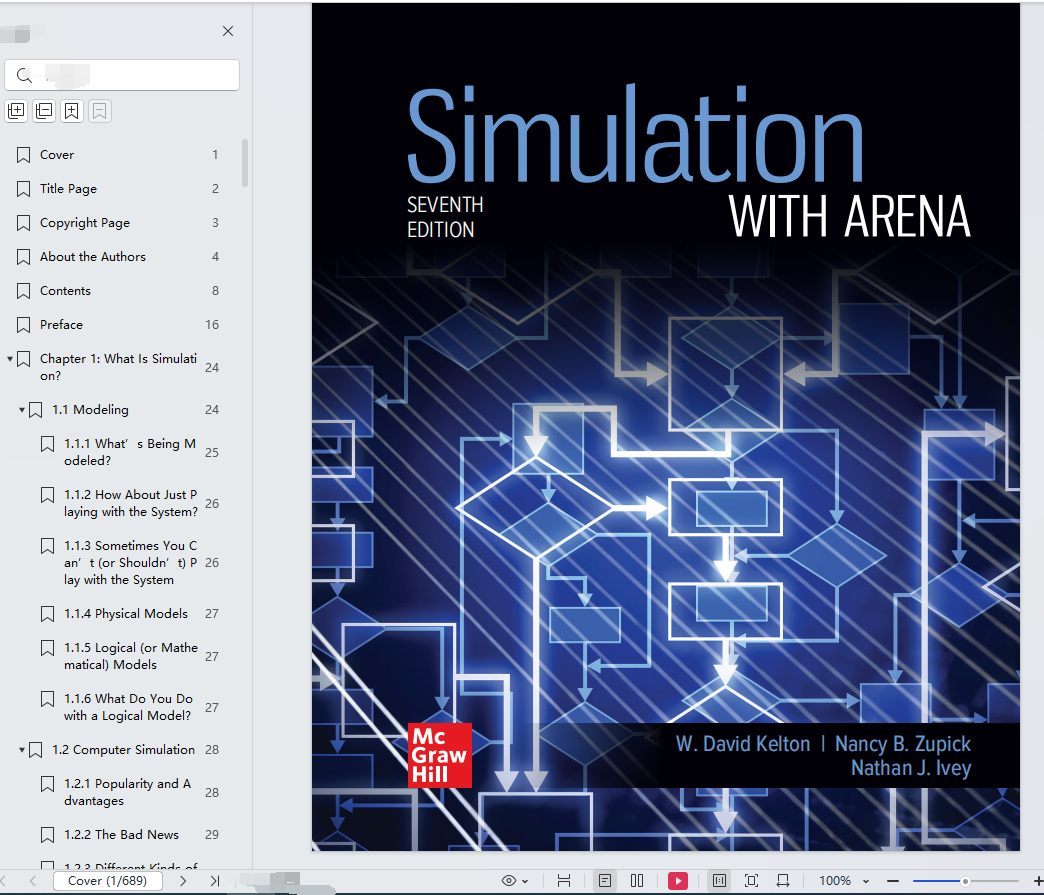The image size is (1044, 895).
Task: Jump to the Title Page bookmark
Action: coord(68,188)
